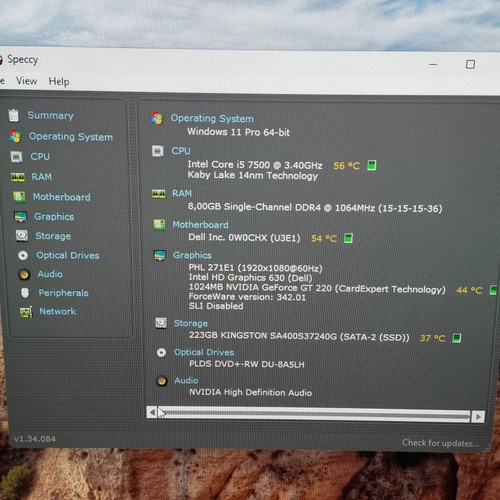Click the Motherboard icon in sidebar
The image size is (500, 500).
coord(19,197)
